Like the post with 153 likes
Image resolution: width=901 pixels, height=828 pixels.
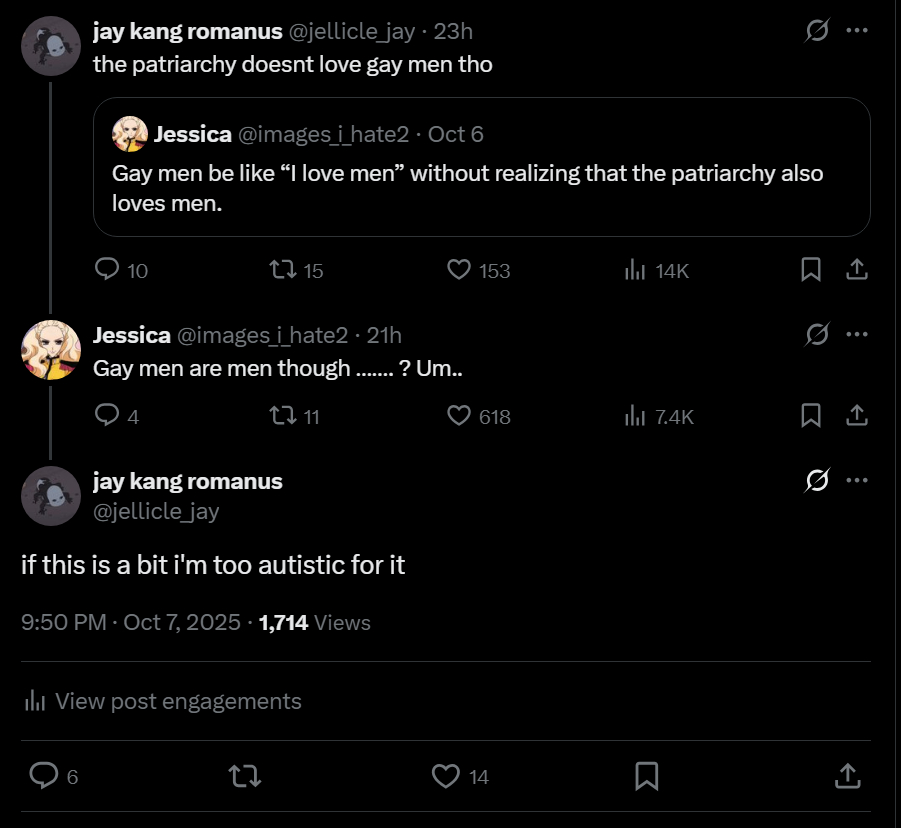click(x=459, y=270)
